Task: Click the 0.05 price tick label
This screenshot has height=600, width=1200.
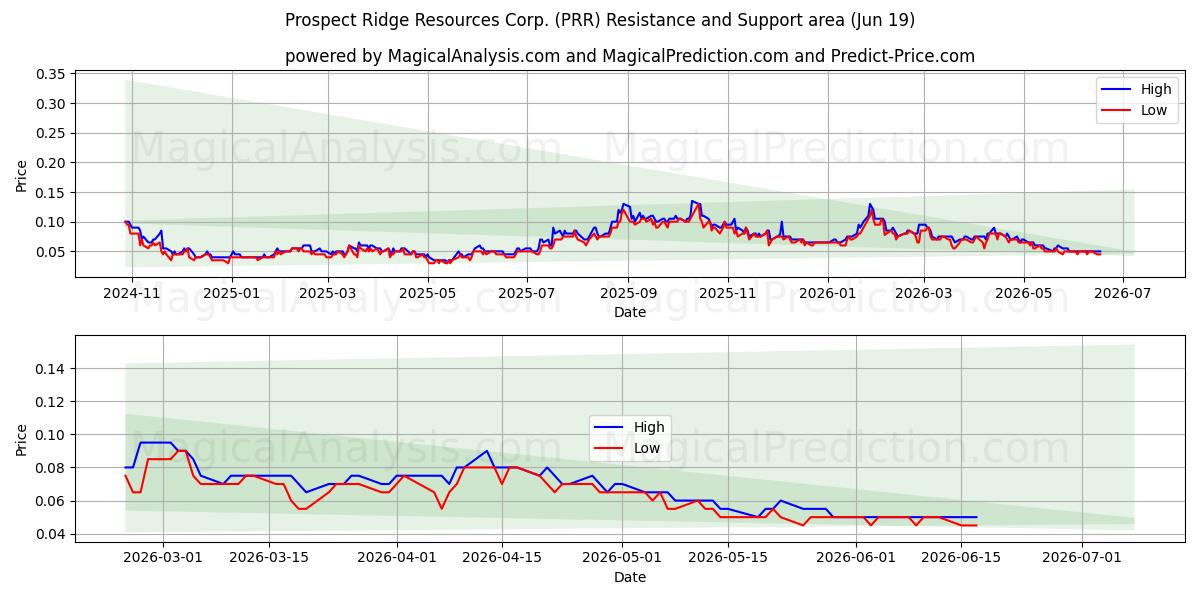Action: pyautogui.click(x=50, y=252)
